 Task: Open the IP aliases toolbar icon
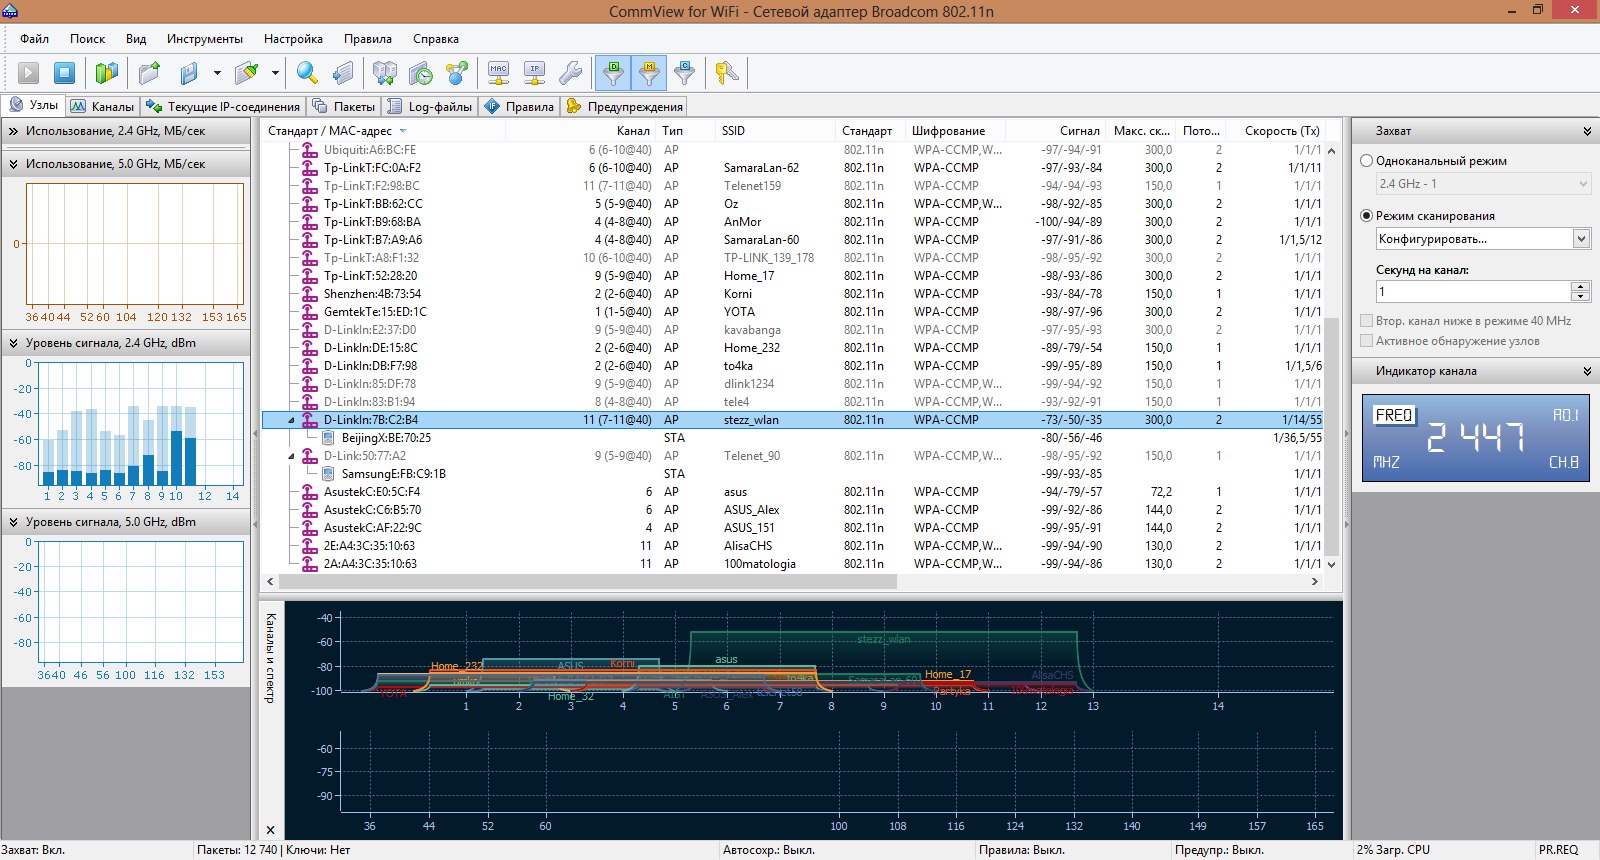click(x=535, y=73)
